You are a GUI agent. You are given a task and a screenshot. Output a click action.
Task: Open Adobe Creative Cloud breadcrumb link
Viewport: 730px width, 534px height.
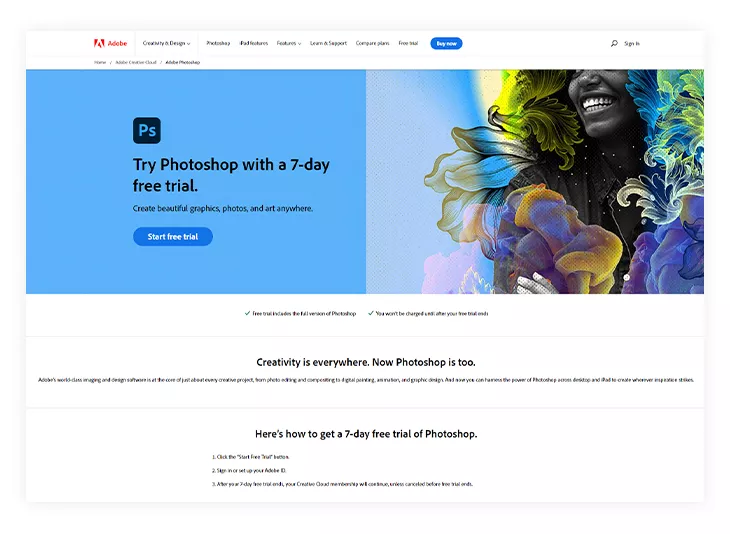(136, 62)
